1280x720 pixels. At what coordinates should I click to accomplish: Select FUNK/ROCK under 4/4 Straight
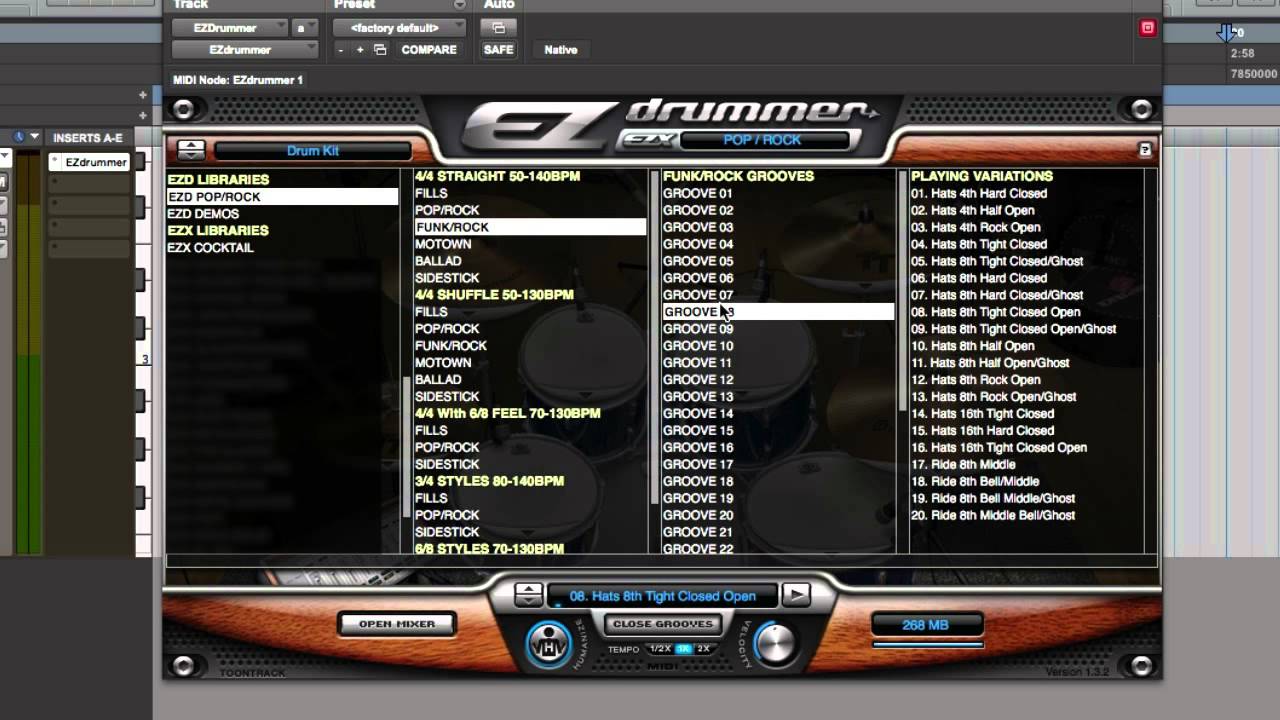[x=530, y=227]
